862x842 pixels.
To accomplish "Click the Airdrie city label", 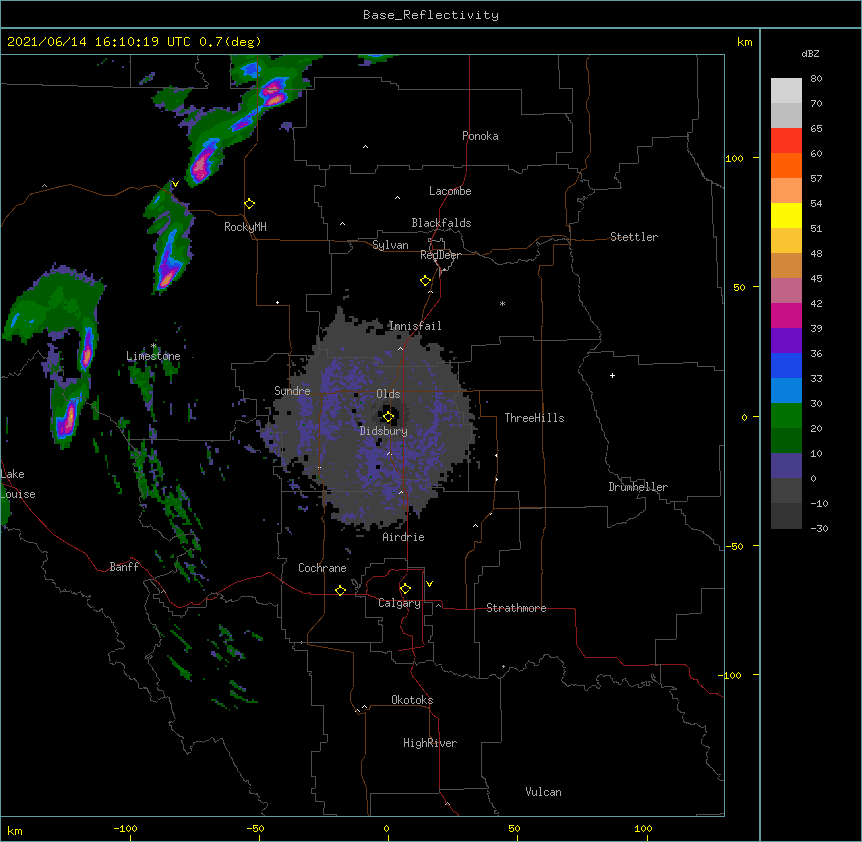I will pos(404,537).
